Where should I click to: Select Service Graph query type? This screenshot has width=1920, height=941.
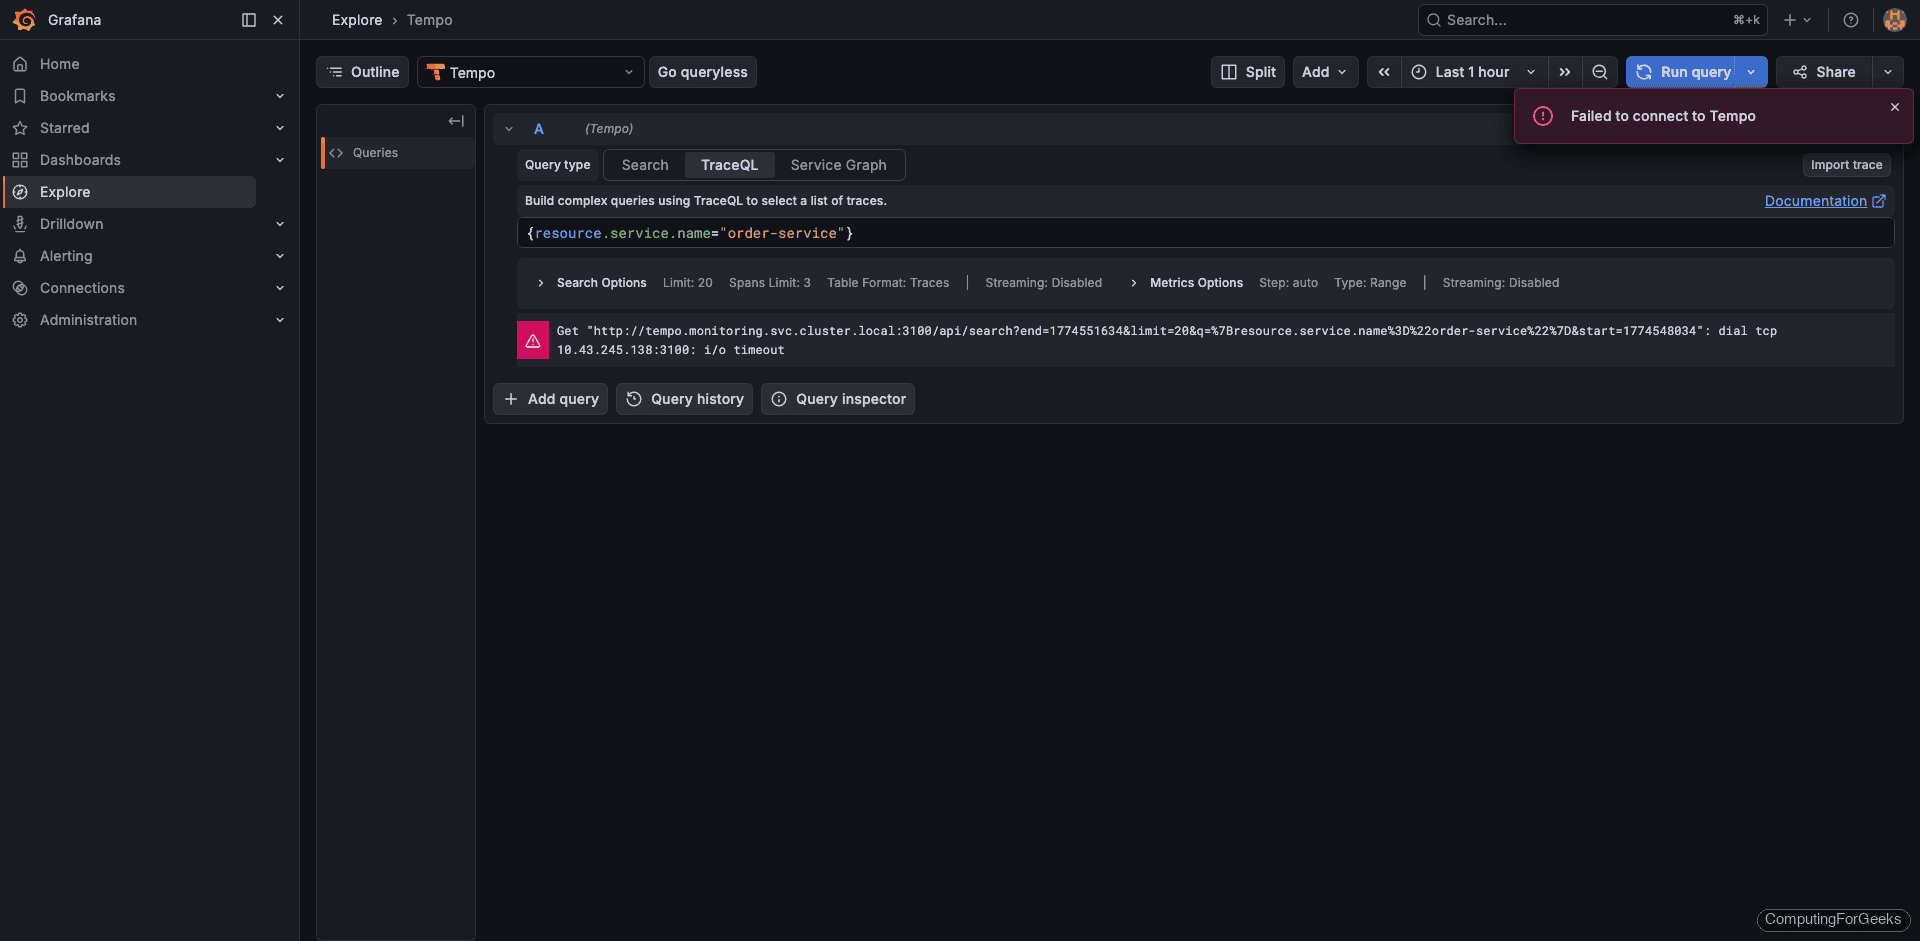[x=838, y=165]
